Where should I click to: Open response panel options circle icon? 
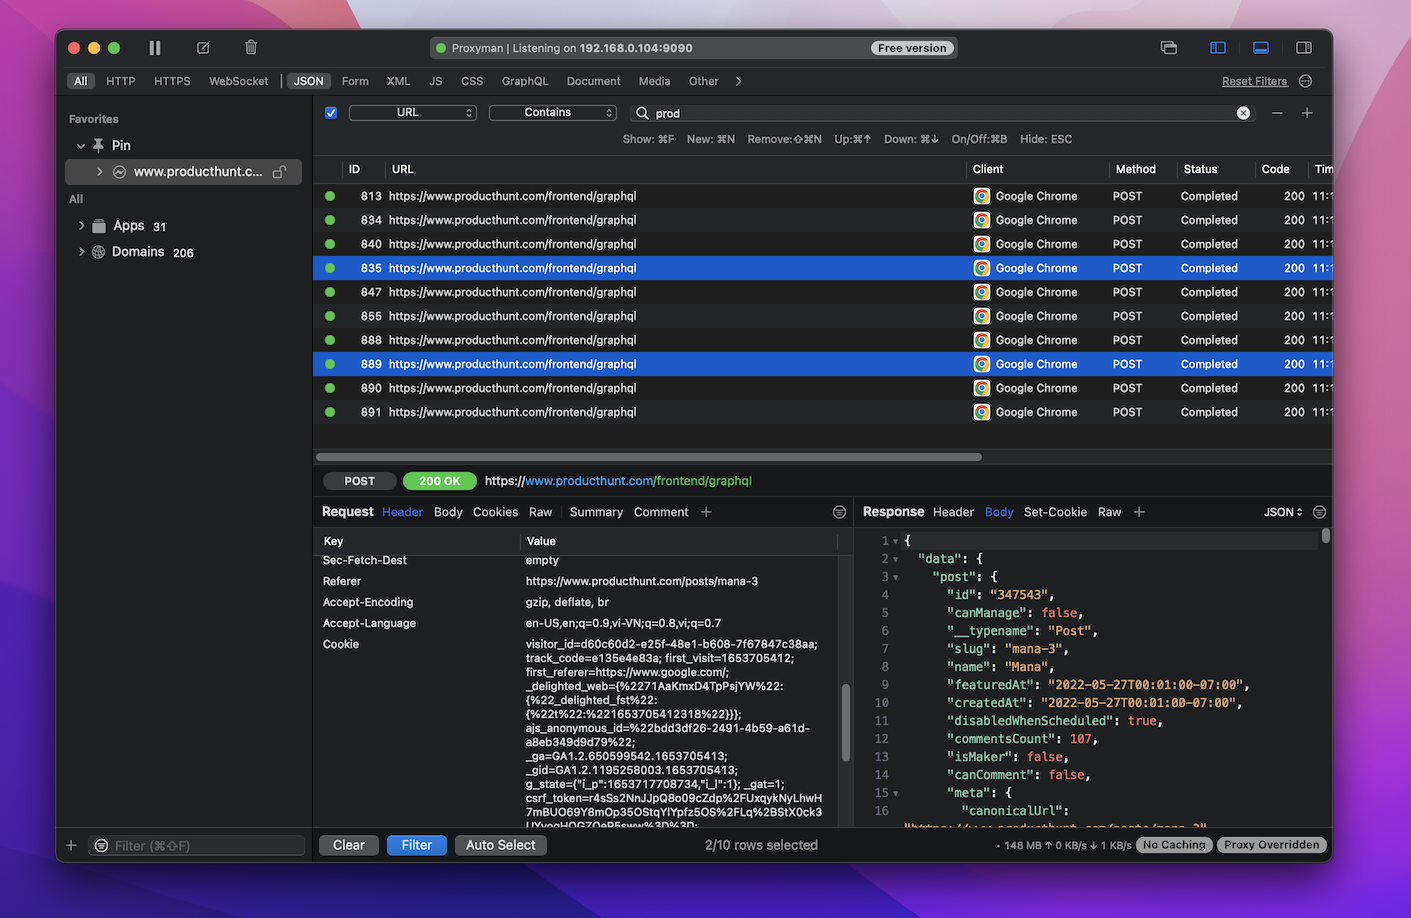pyautogui.click(x=1319, y=512)
